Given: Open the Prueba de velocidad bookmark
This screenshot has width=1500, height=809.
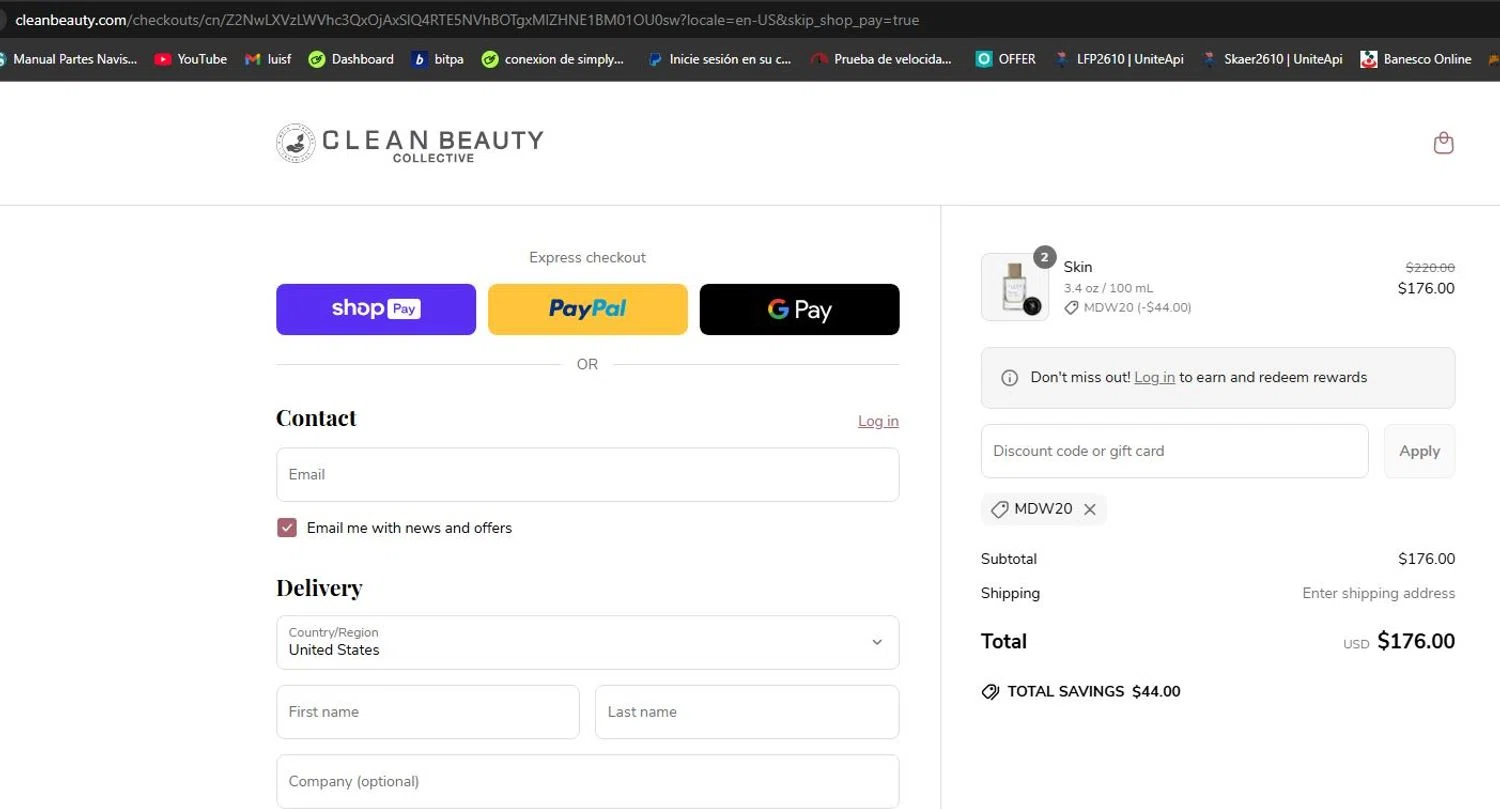Looking at the screenshot, I should pyautogui.click(x=881, y=59).
